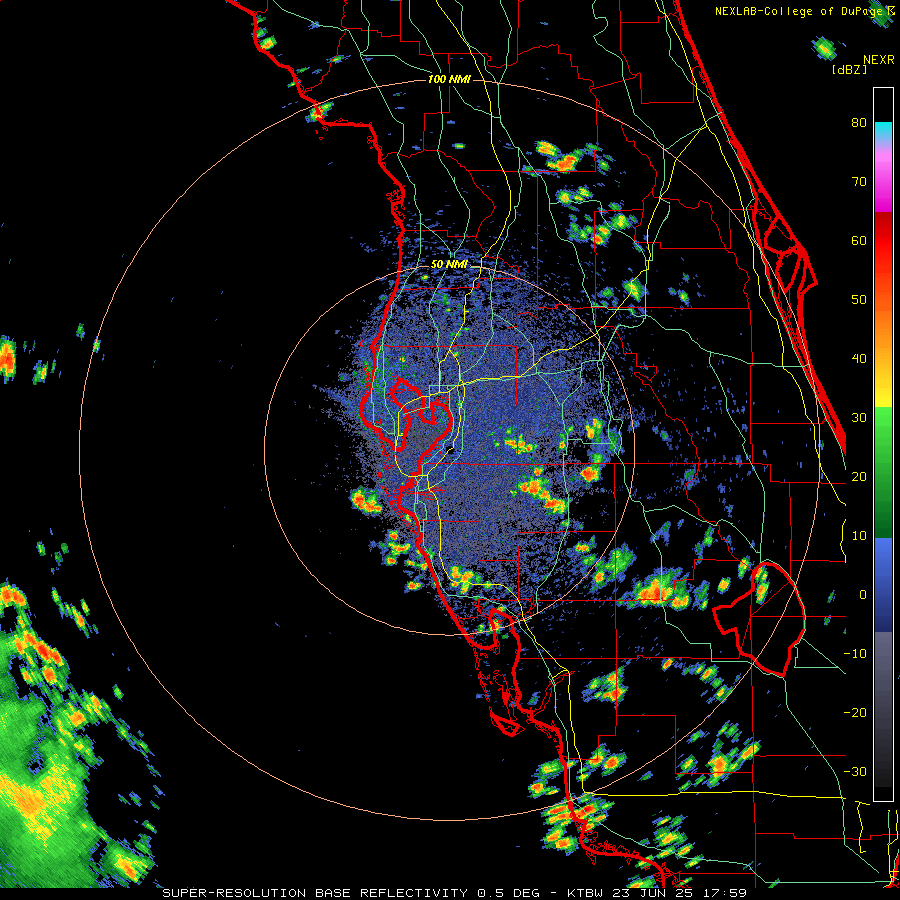Click the "NEXR" label above the color bar
Screen dimensions: 900x900
879,60
